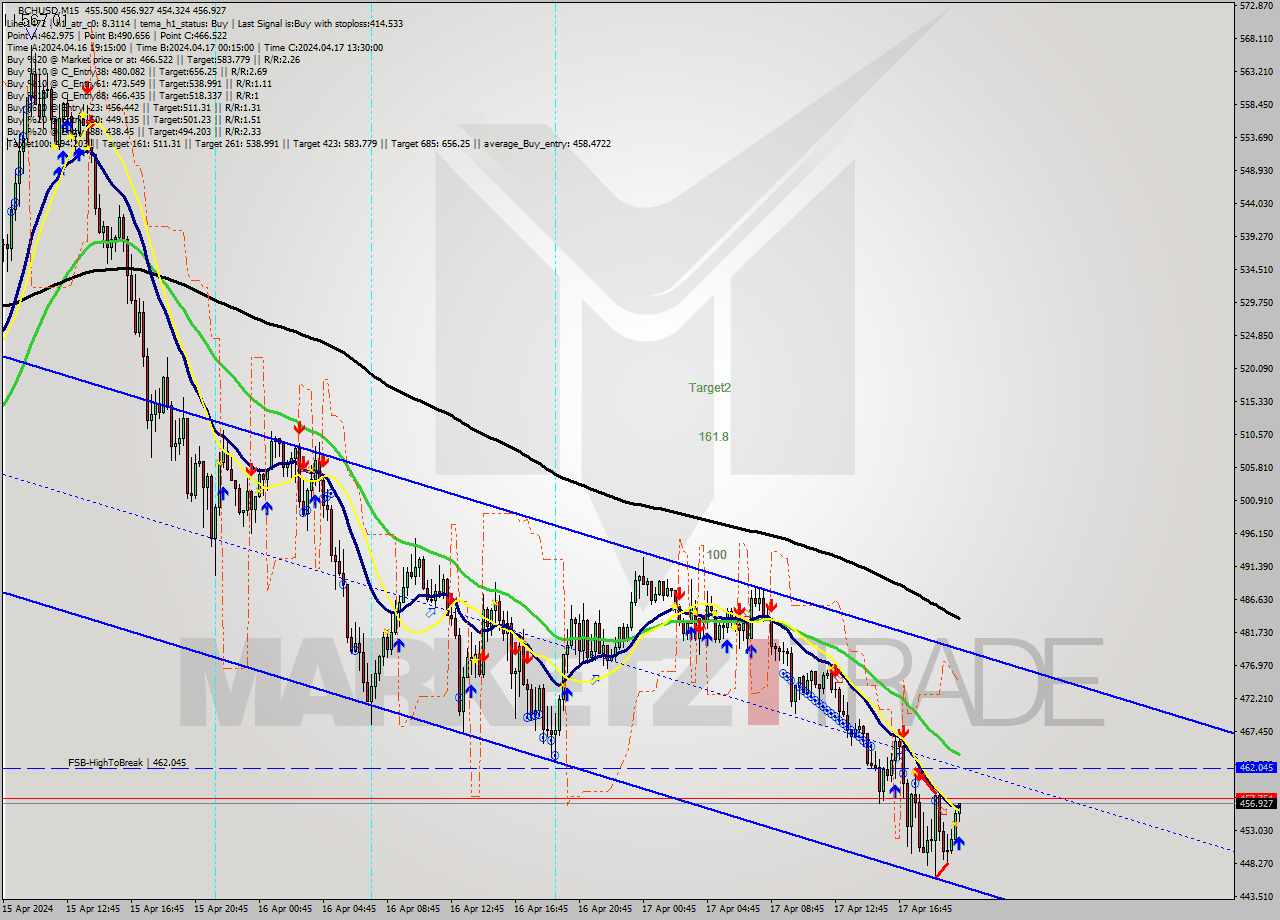Click the 548.930 price axis label
This screenshot has height=920, width=1280.
tap(1256, 170)
